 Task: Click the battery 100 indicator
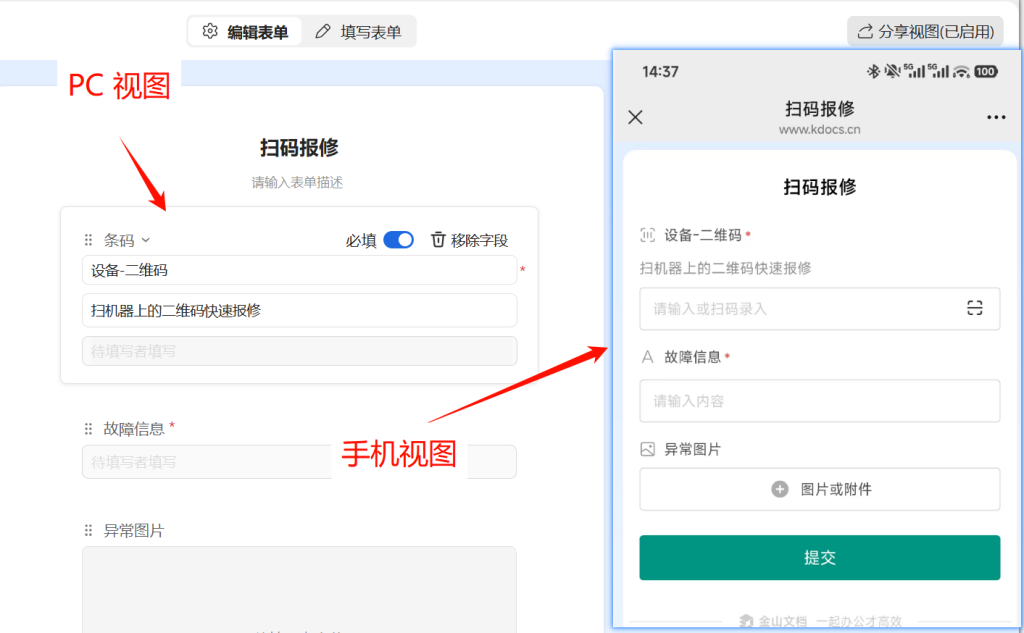(985, 71)
